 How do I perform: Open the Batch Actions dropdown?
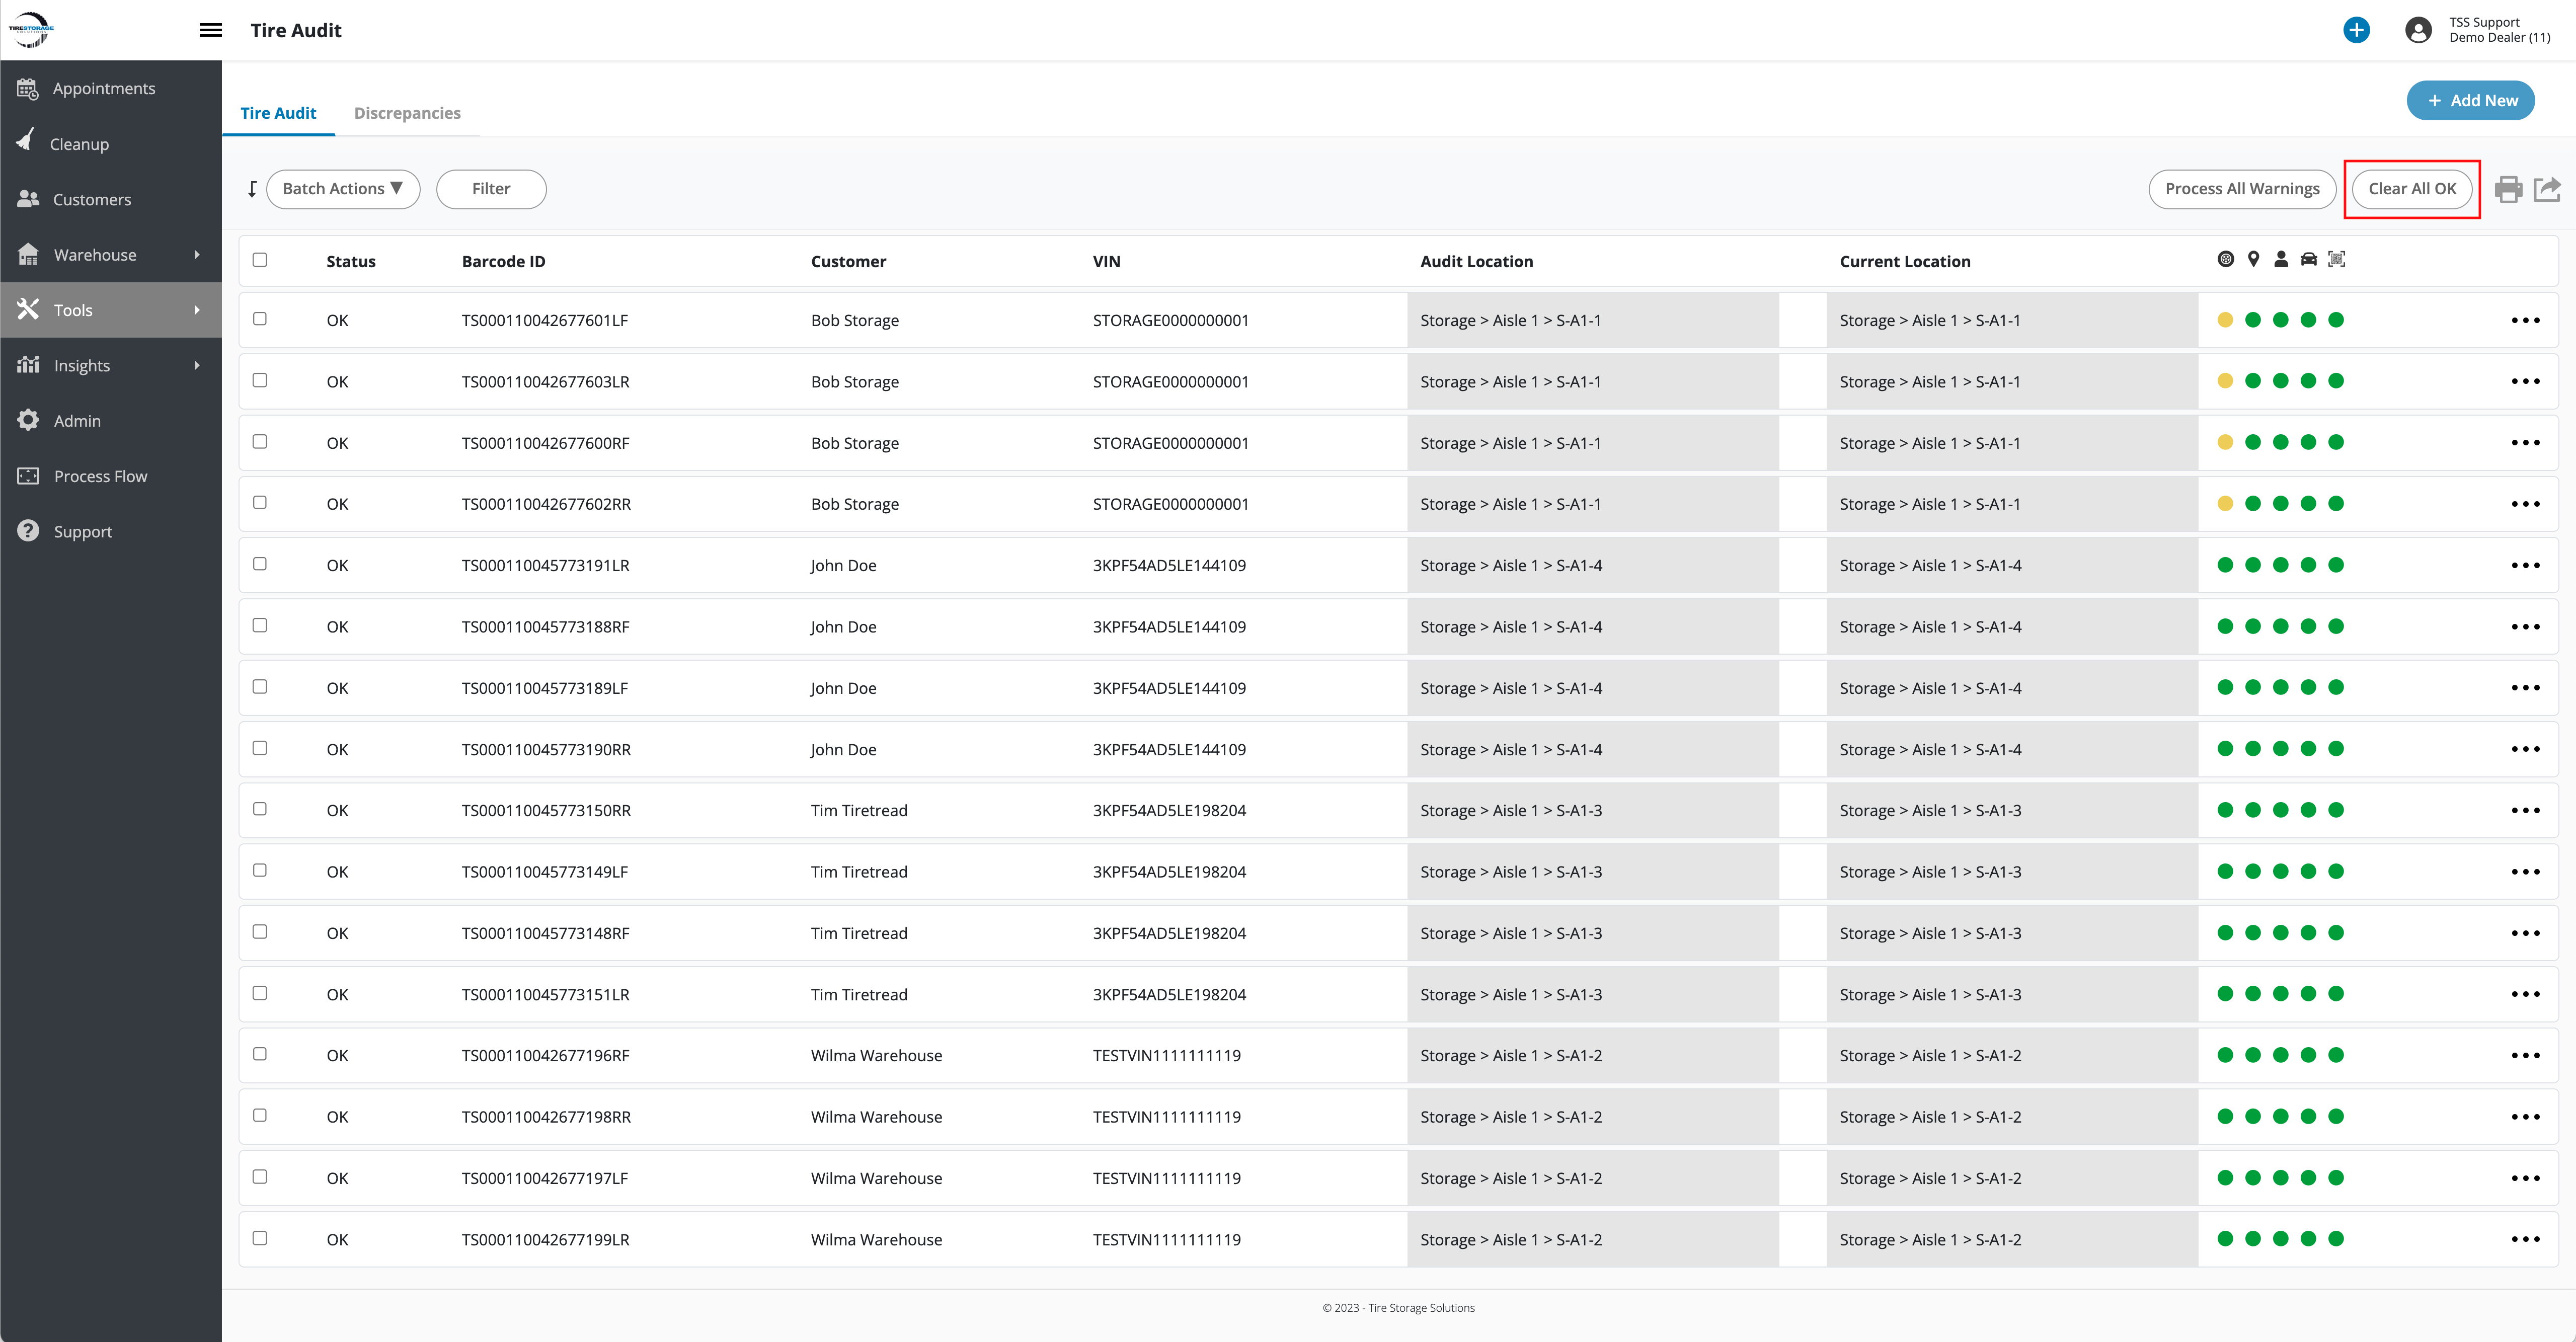[x=343, y=189]
